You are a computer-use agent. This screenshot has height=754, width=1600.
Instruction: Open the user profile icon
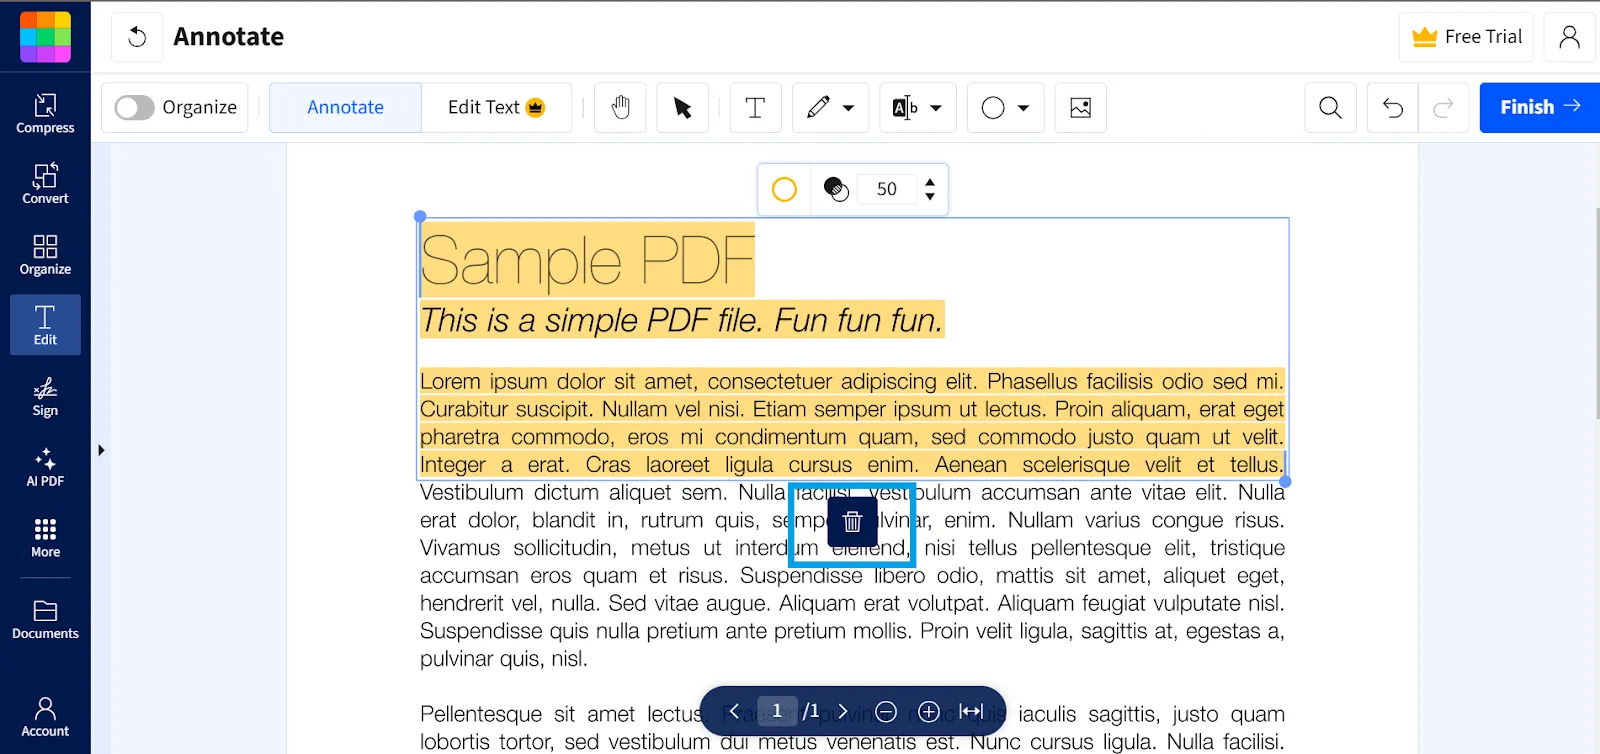(1570, 37)
